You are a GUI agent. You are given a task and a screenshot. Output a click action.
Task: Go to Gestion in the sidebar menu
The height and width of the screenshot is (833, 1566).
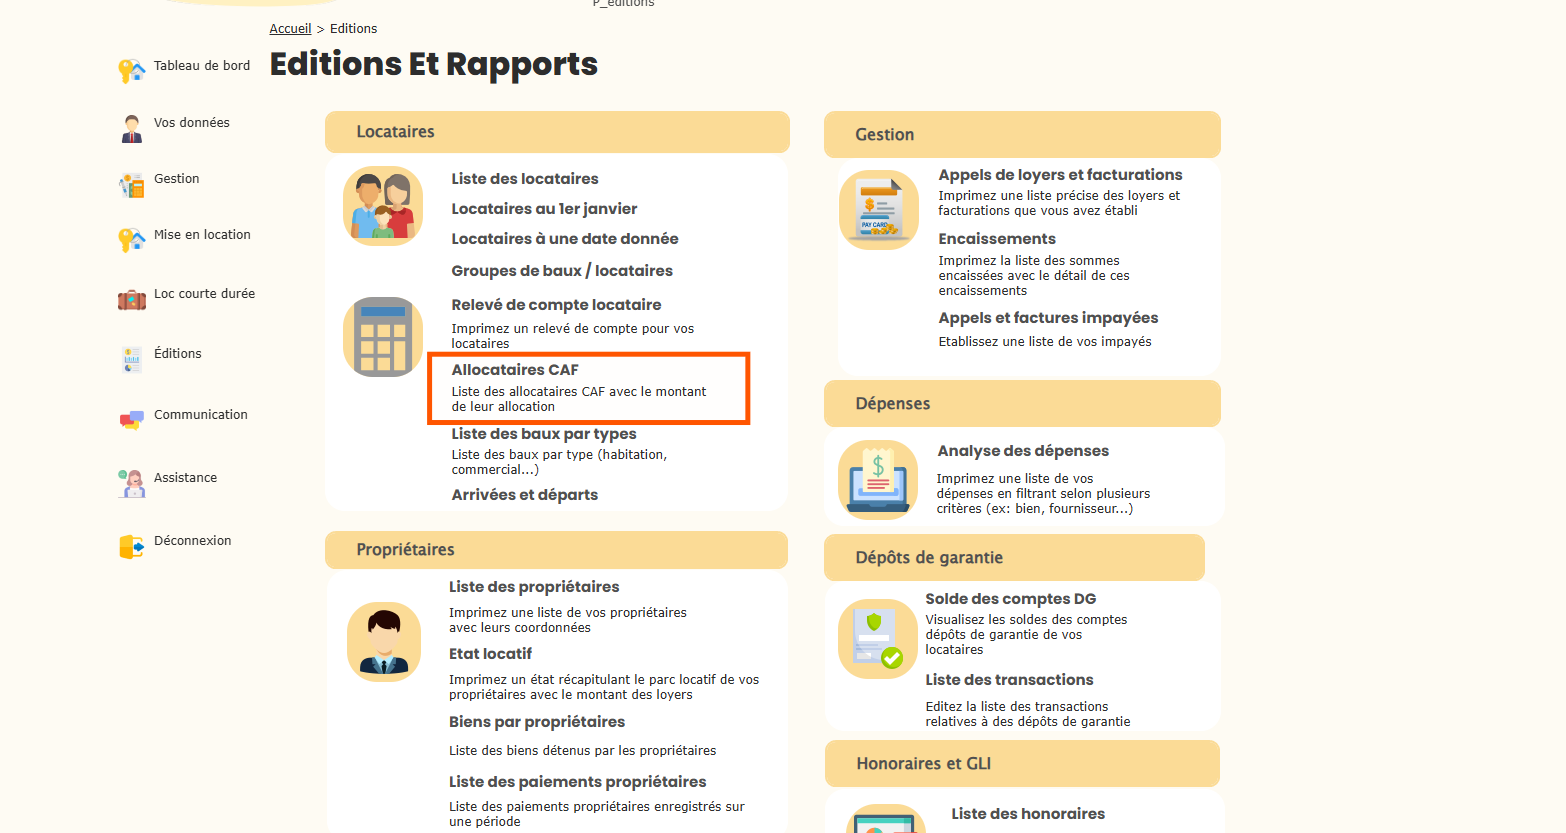pos(176,179)
